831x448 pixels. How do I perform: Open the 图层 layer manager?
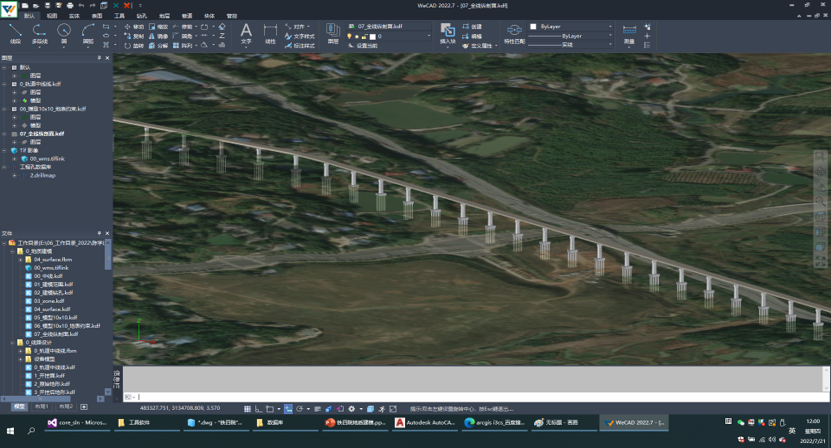coord(333,34)
